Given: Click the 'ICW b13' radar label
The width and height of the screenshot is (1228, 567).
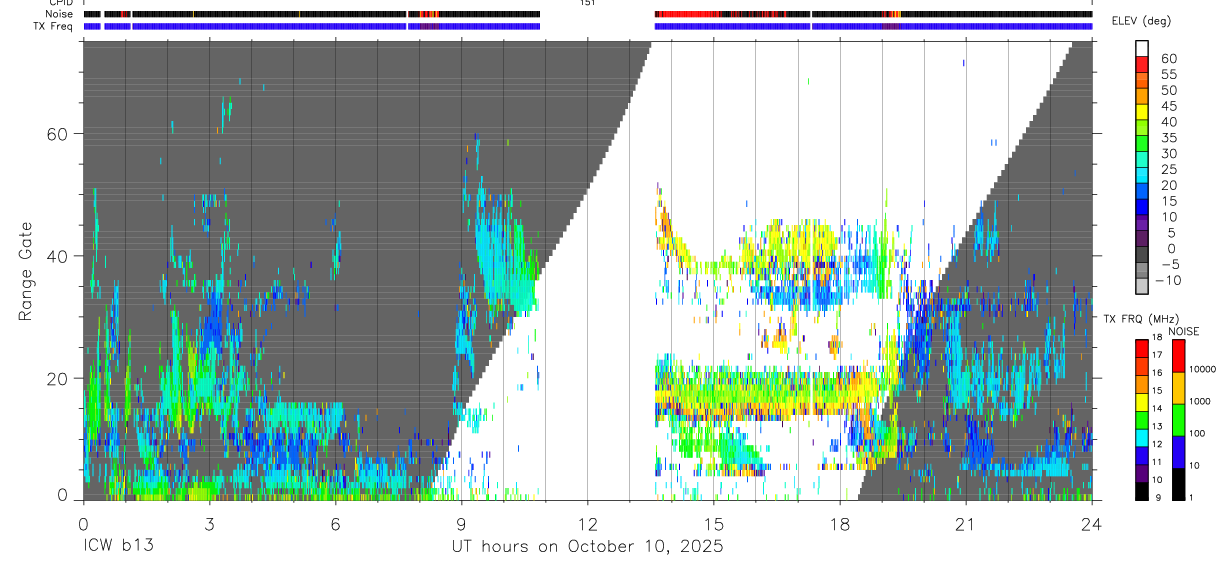Looking at the screenshot, I should pyautogui.click(x=117, y=547).
